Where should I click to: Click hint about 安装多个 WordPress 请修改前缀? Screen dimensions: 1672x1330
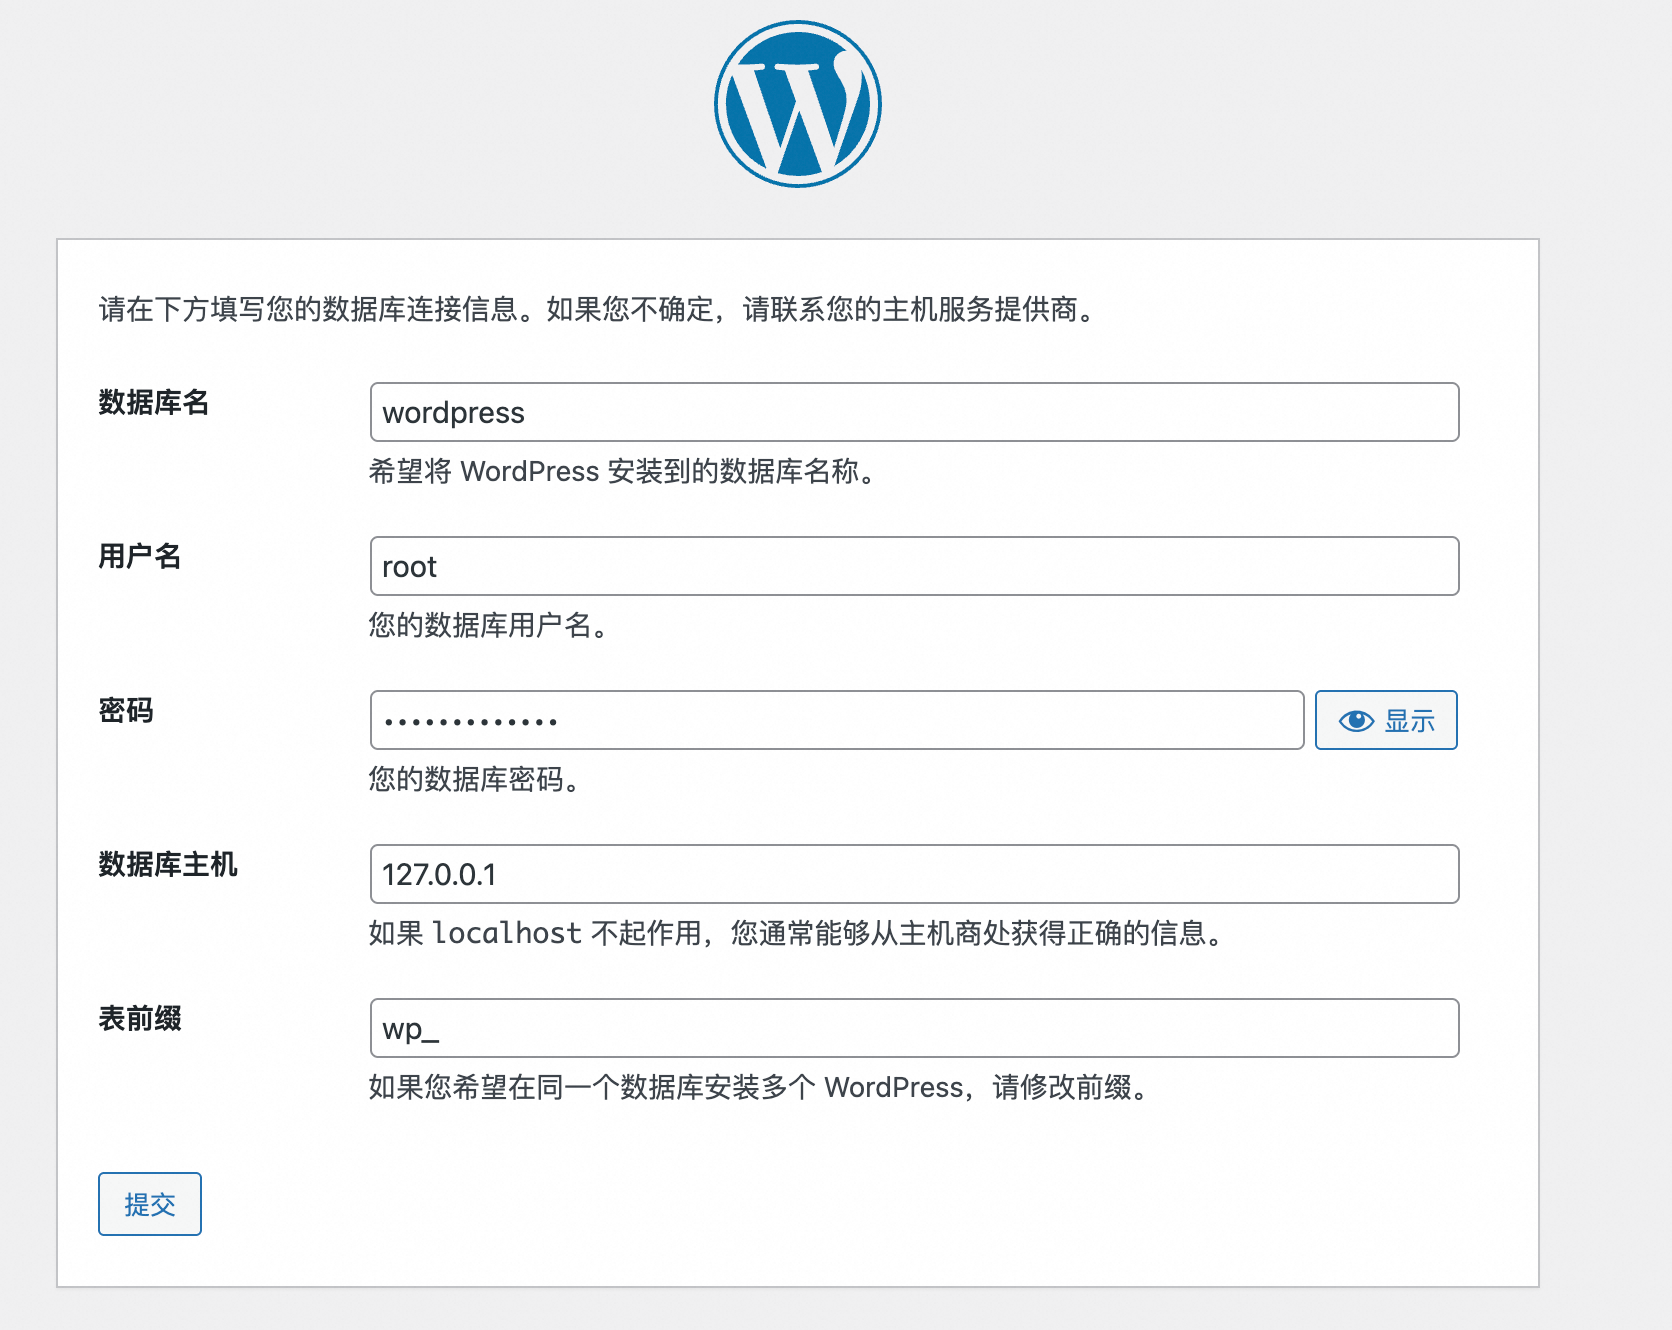click(x=758, y=1088)
